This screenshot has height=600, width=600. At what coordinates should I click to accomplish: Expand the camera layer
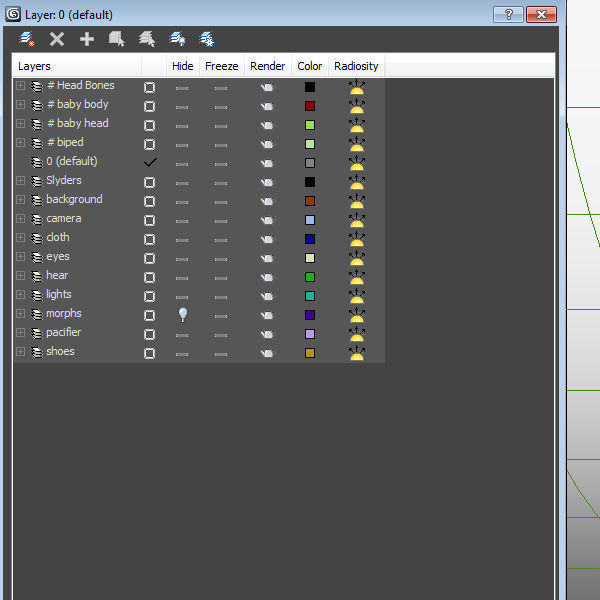click(20, 218)
